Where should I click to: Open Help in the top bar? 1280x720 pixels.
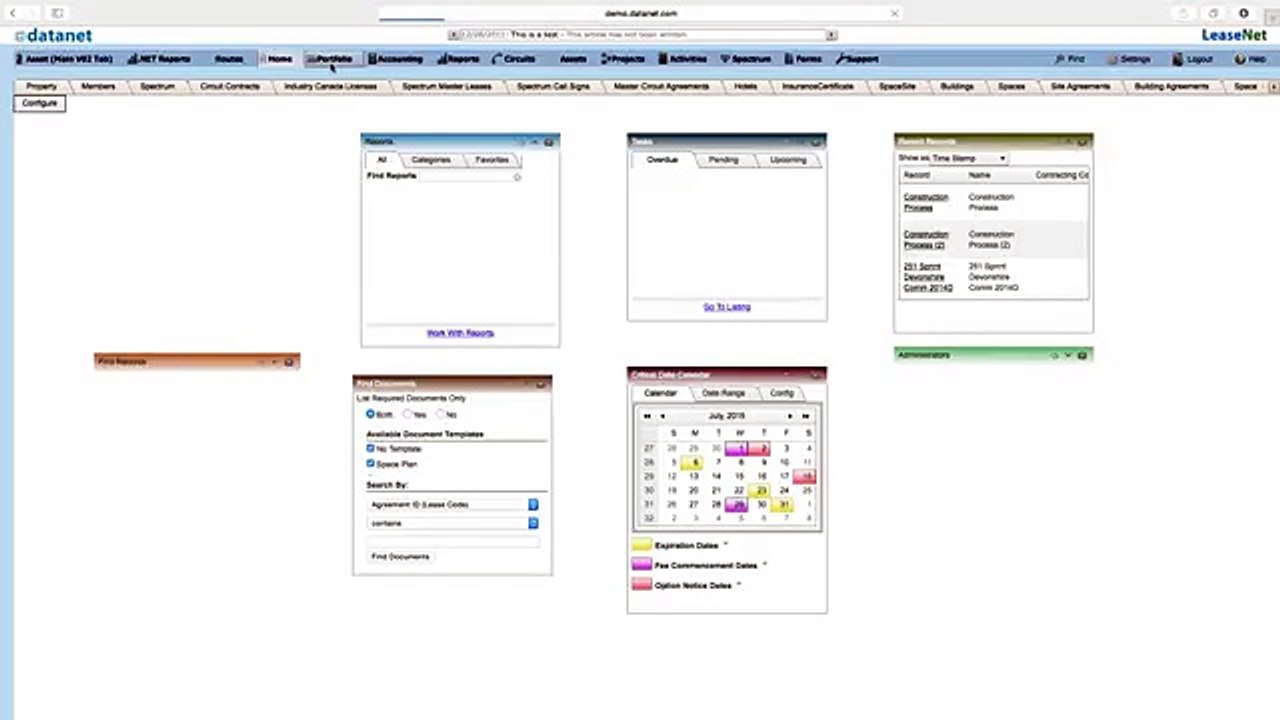click(1250, 59)
